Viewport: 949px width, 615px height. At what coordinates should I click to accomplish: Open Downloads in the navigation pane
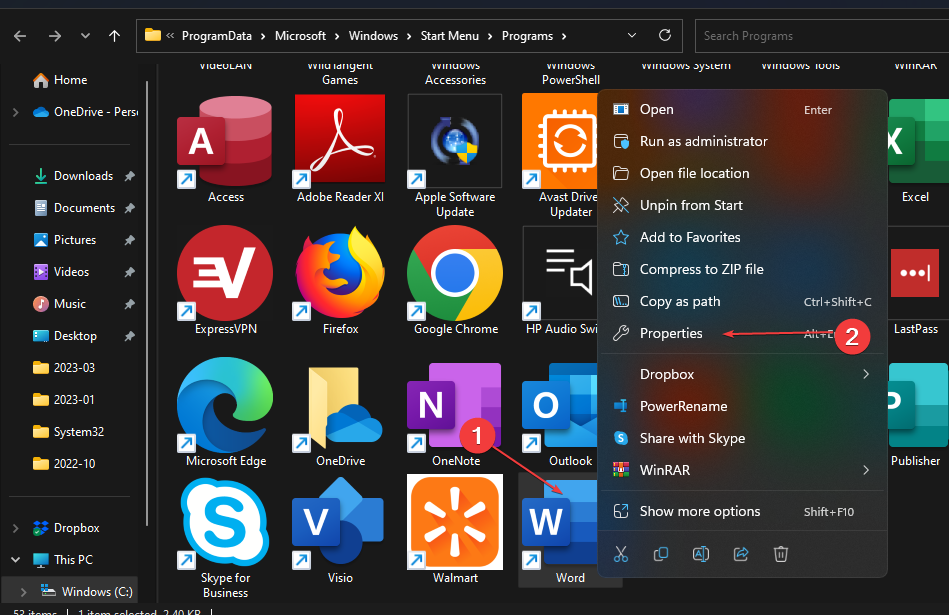pos(73,176)
